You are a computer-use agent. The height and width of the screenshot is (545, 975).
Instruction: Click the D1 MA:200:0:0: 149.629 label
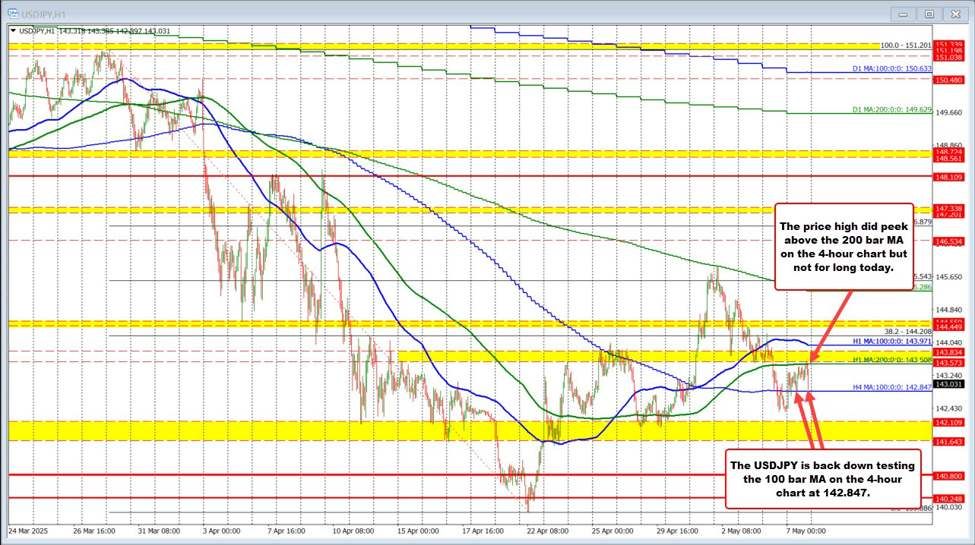pos(892,110)
